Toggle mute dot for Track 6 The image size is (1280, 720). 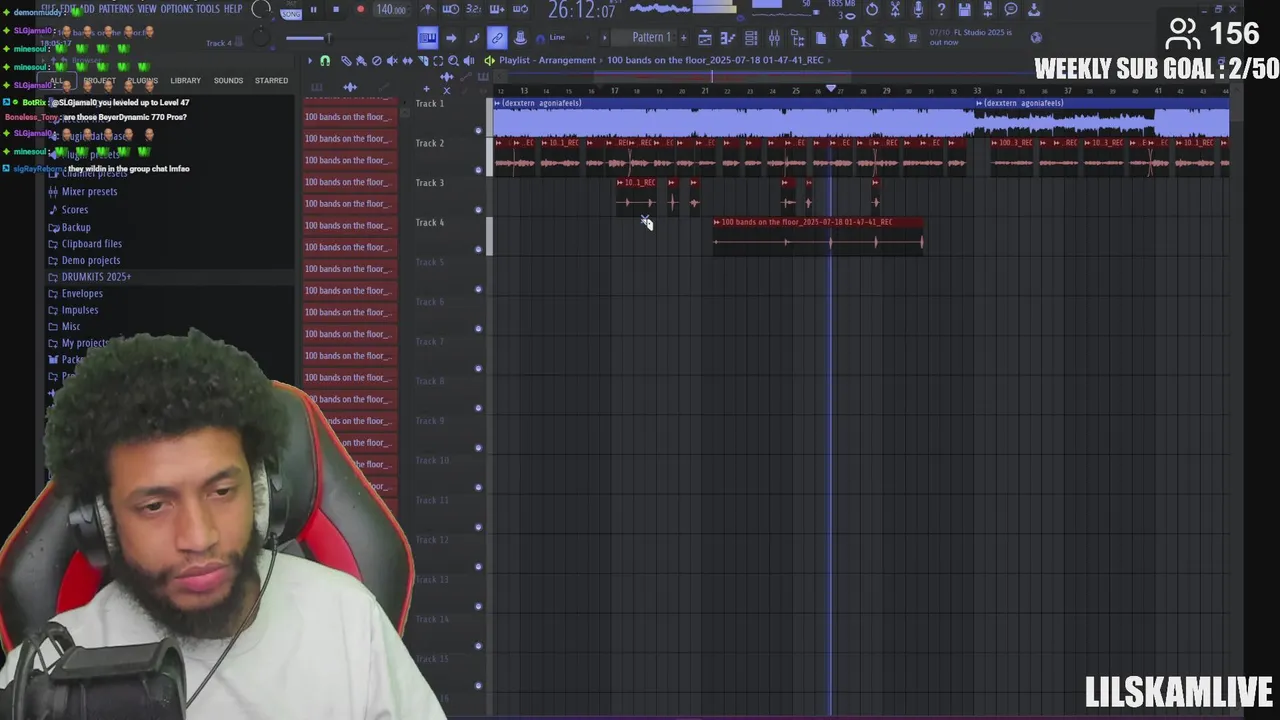tap(478, 329)
